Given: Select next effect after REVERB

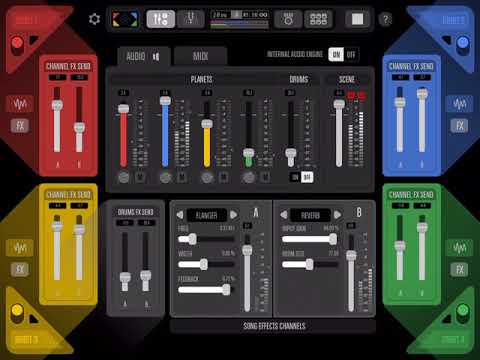Looking at the screenshot, I should 337,215.
